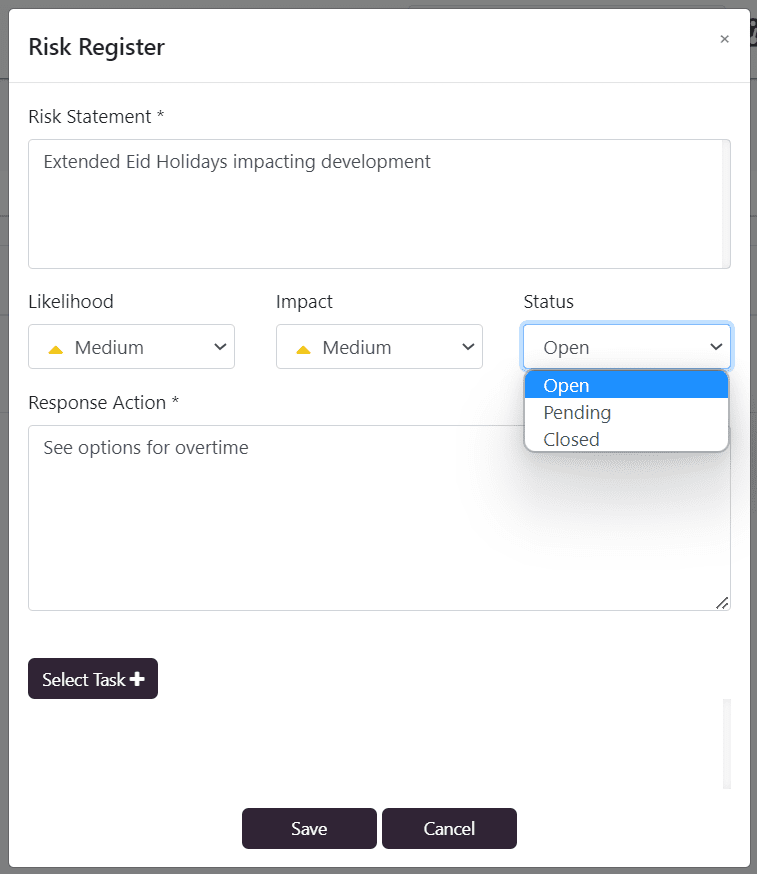Screen dimensions: 757x874
Task: Click the Select Task button
Action: (93, 679)
